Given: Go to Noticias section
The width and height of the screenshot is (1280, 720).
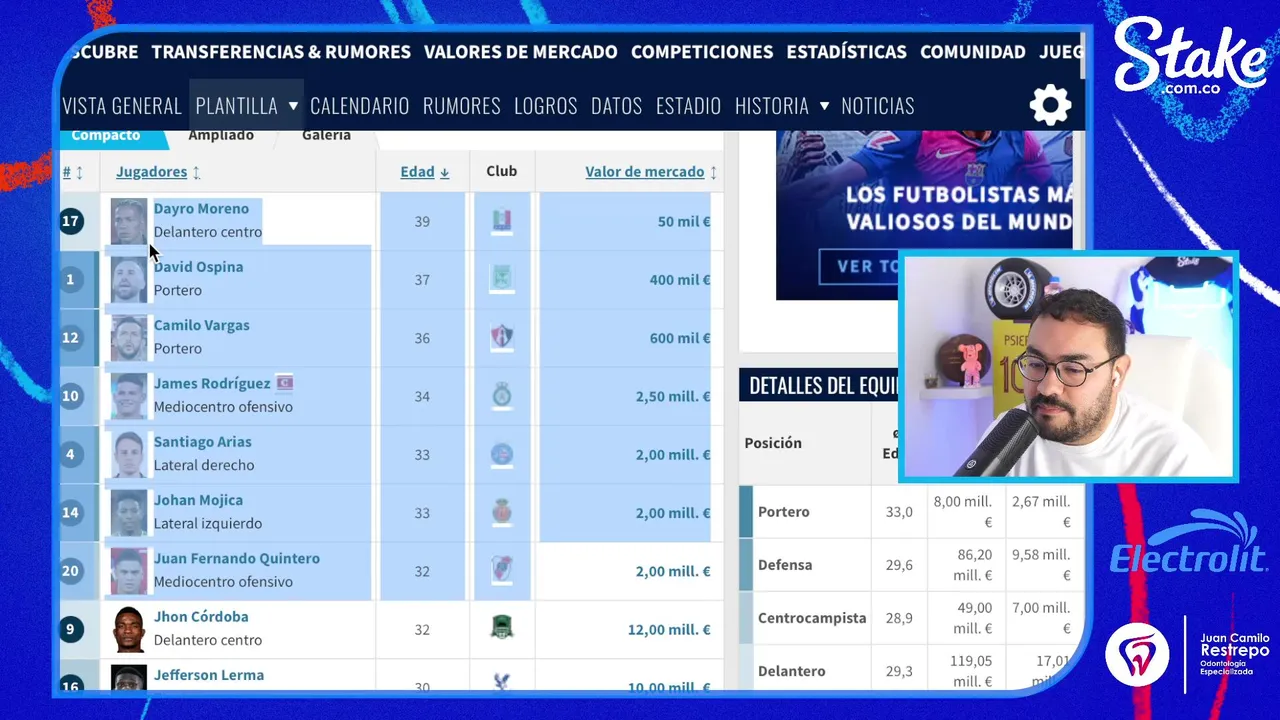Looking at the screenshot, I should pos(878,105).
